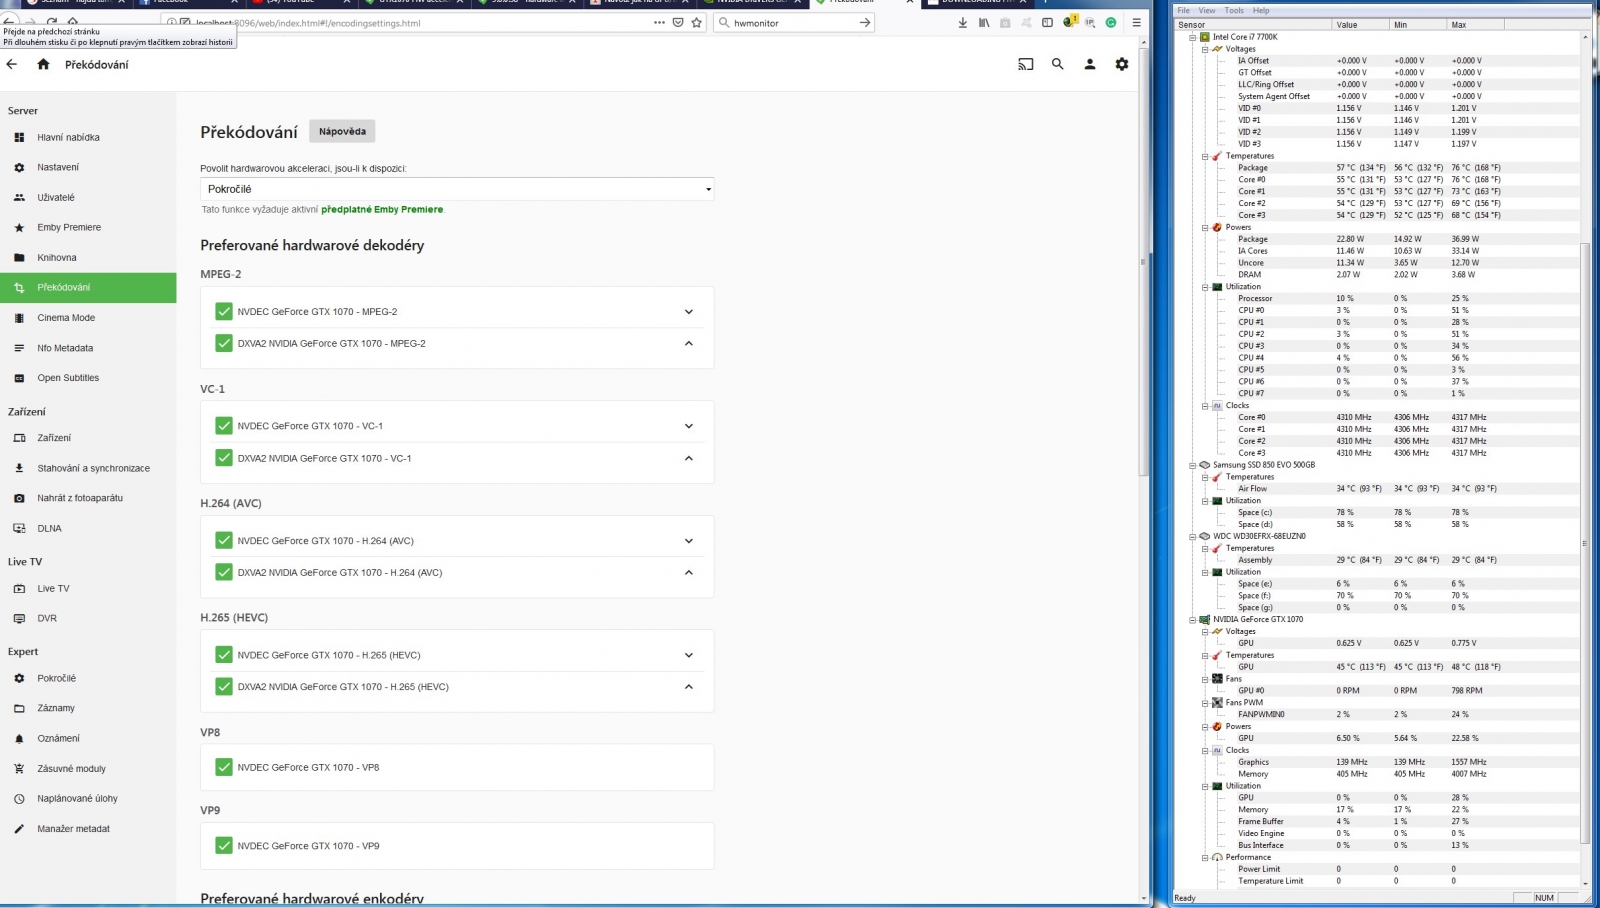Follow the předplatné Emby Premiere link
The height and width of the screenshot is (908, 1600).
point(382,210)
